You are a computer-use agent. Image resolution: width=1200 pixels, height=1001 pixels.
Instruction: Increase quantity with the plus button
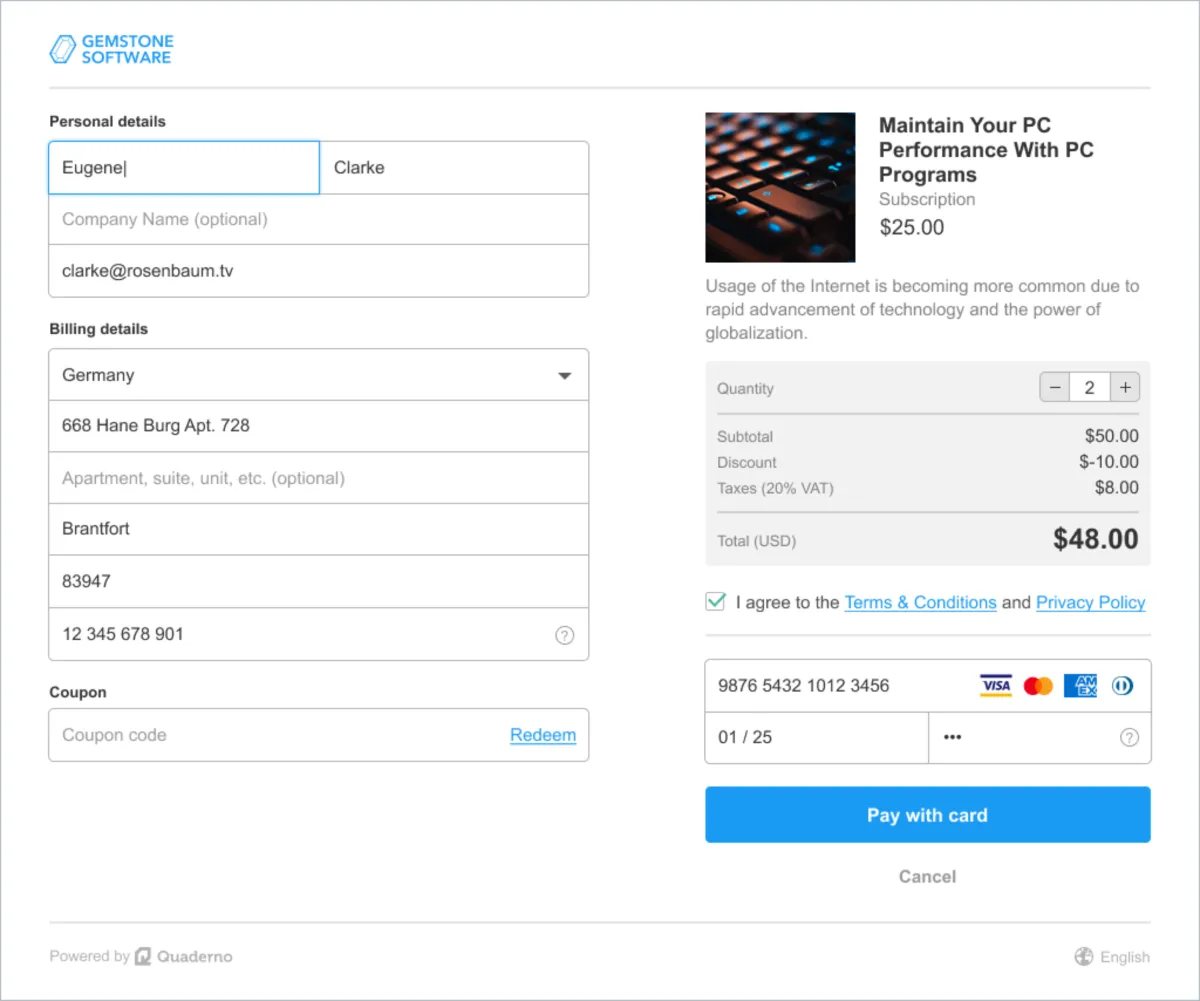point(1125,388)
